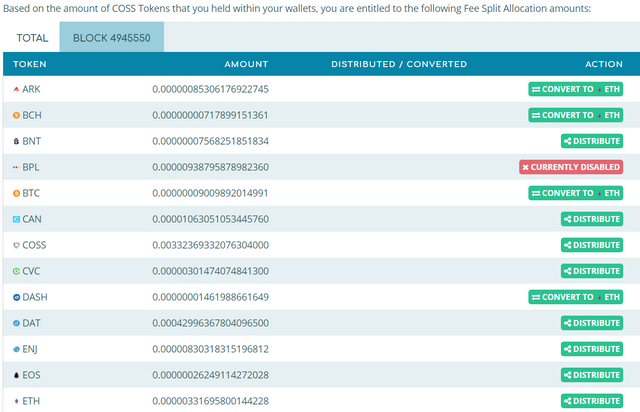Distribute the DAT allocation
Image resolution: width=640 pixels, height=412 pixels.
pyautogui.click(x=592, y=323)
